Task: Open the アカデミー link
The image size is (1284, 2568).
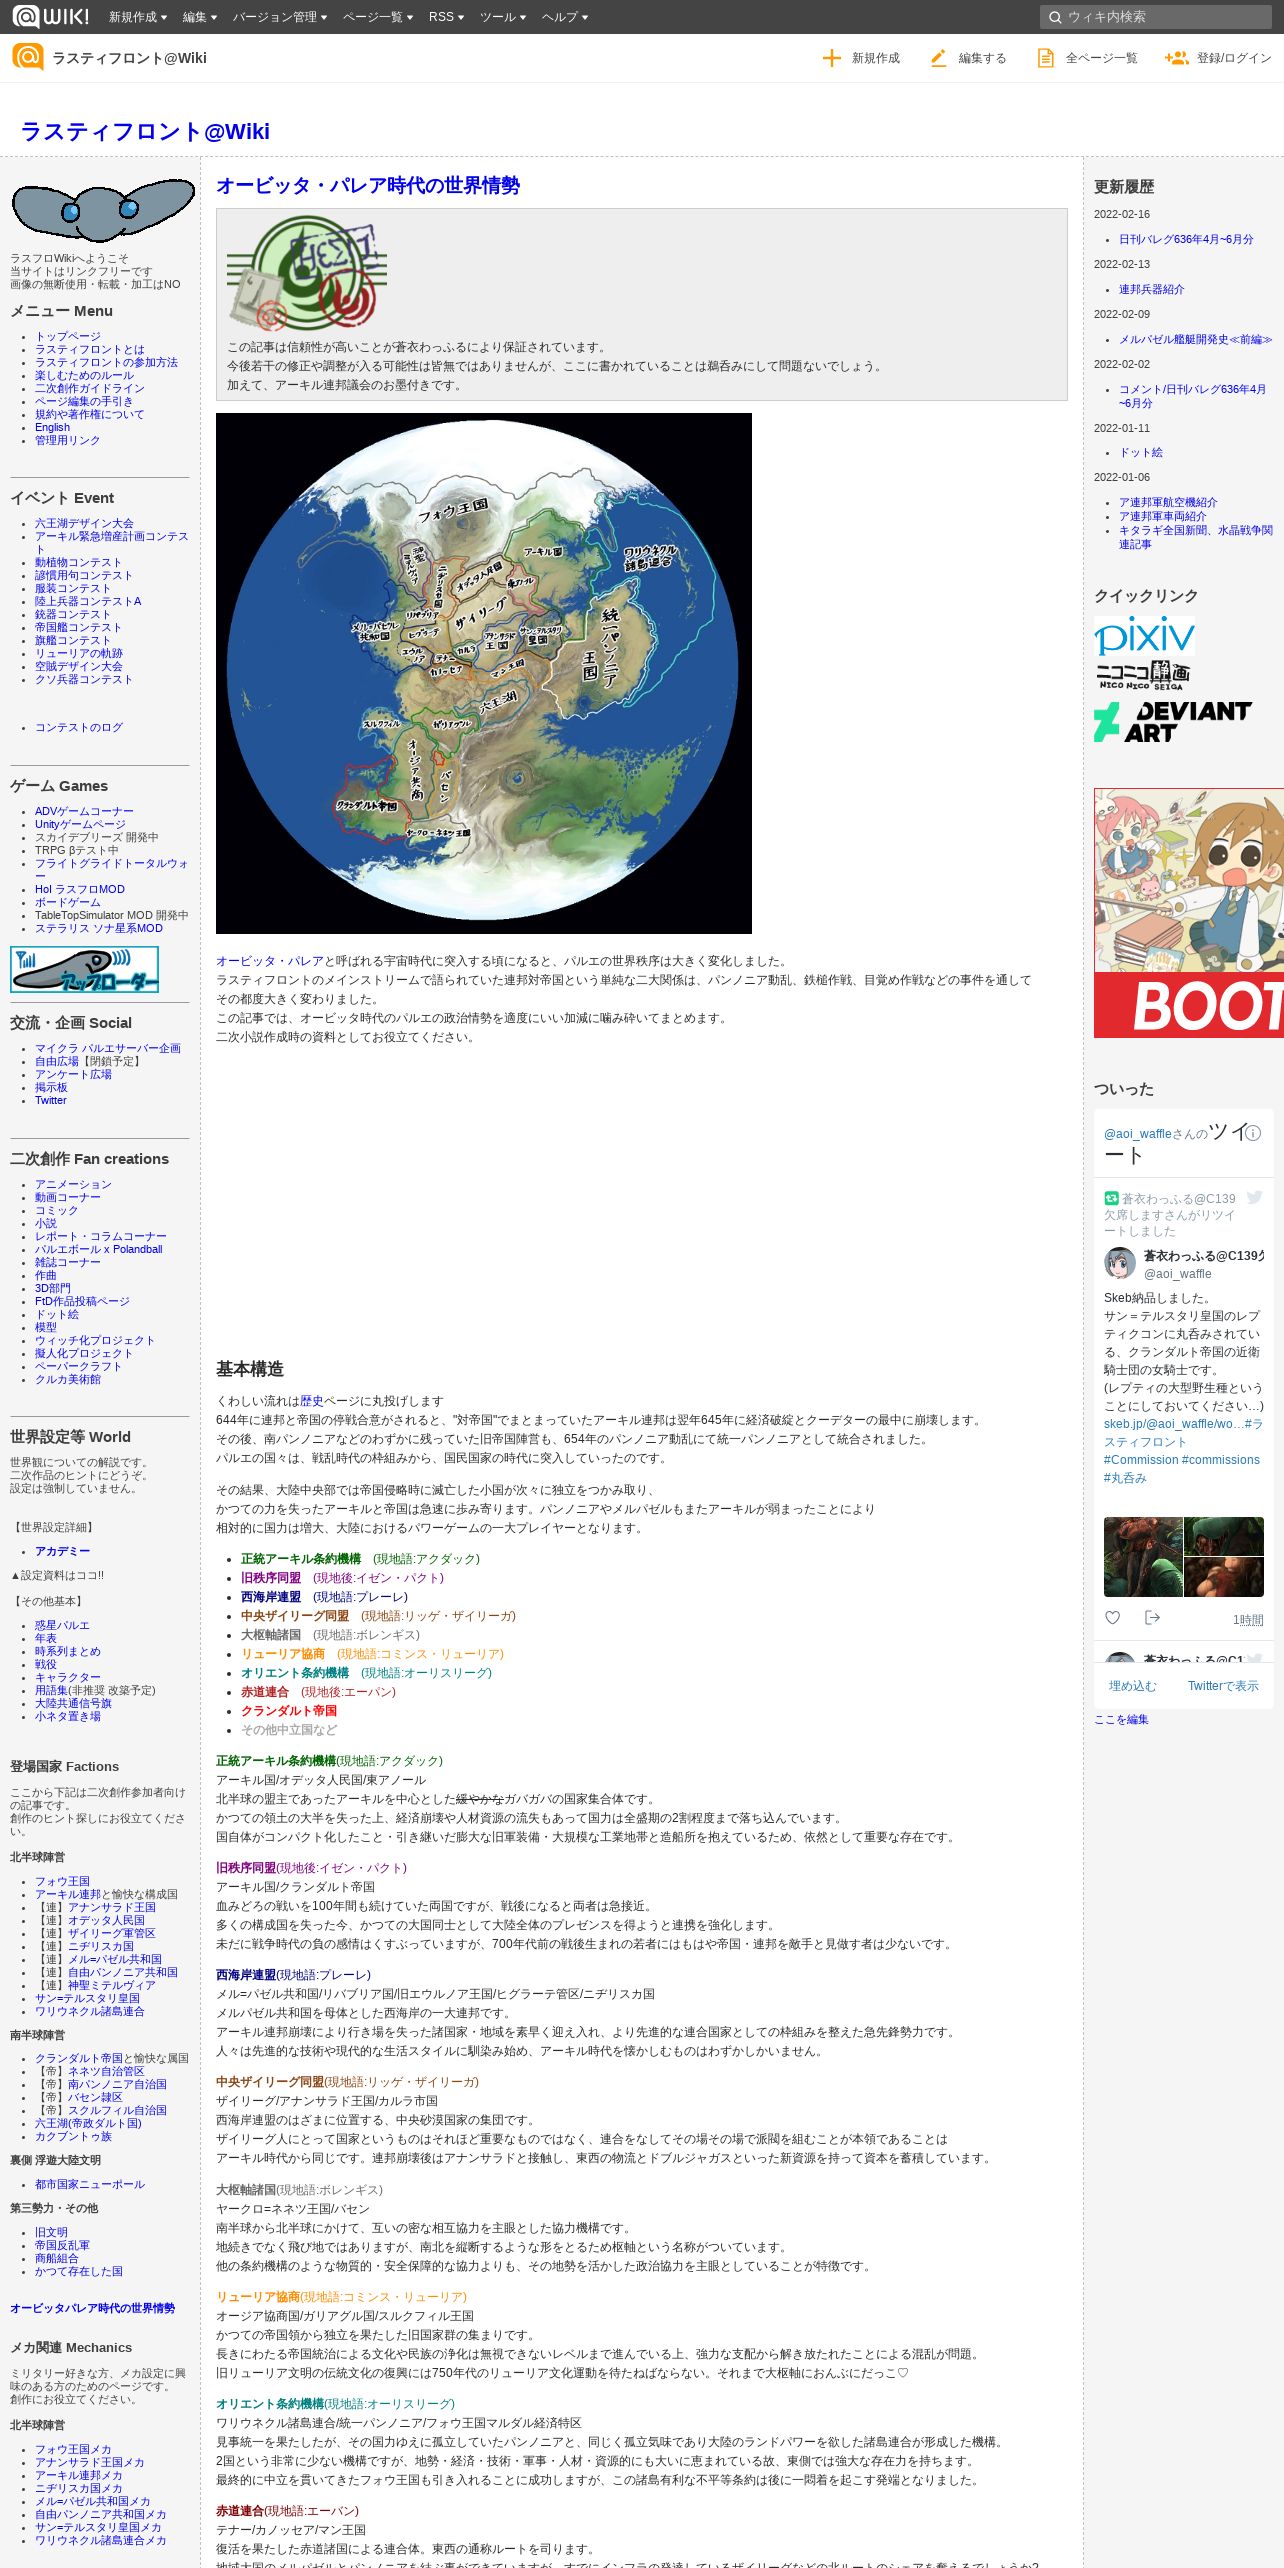Action: point(62,1551)
